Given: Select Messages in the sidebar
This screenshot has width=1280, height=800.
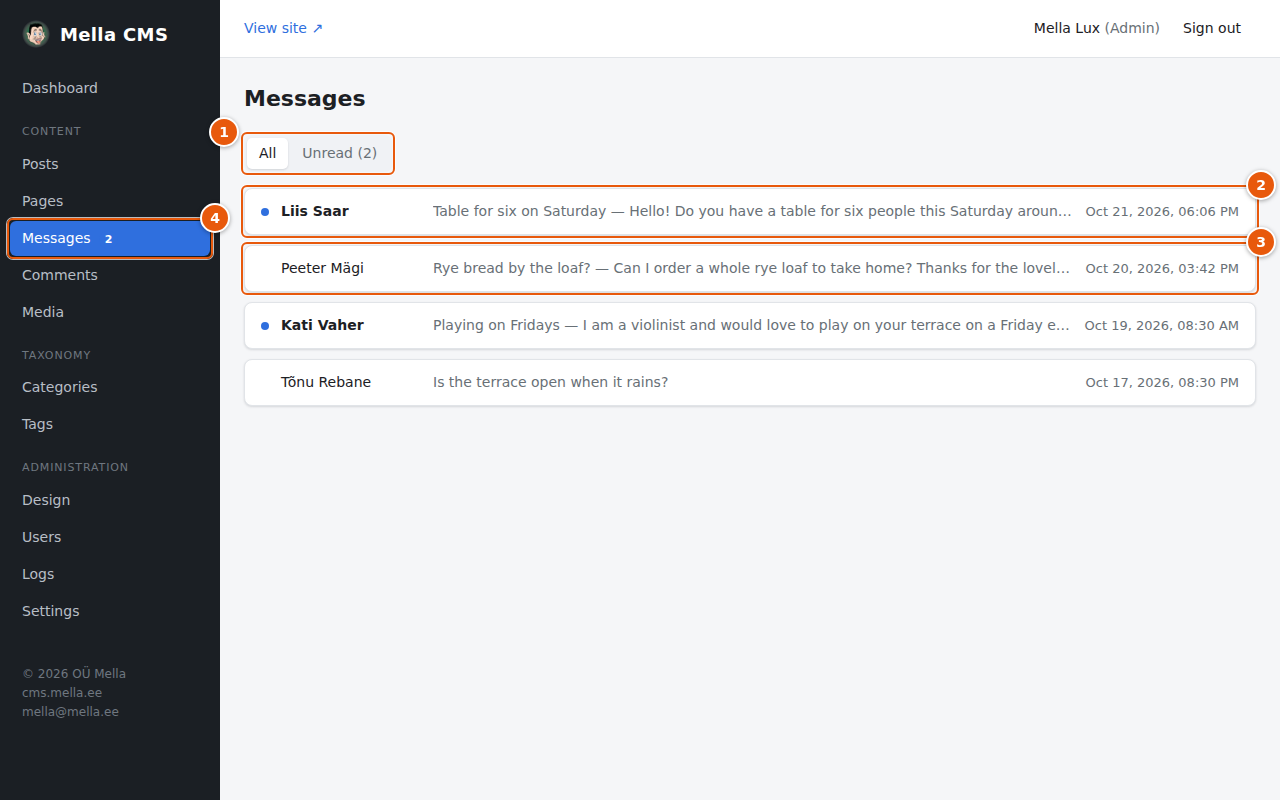Looking at the screenshot, I should point(110,239).
